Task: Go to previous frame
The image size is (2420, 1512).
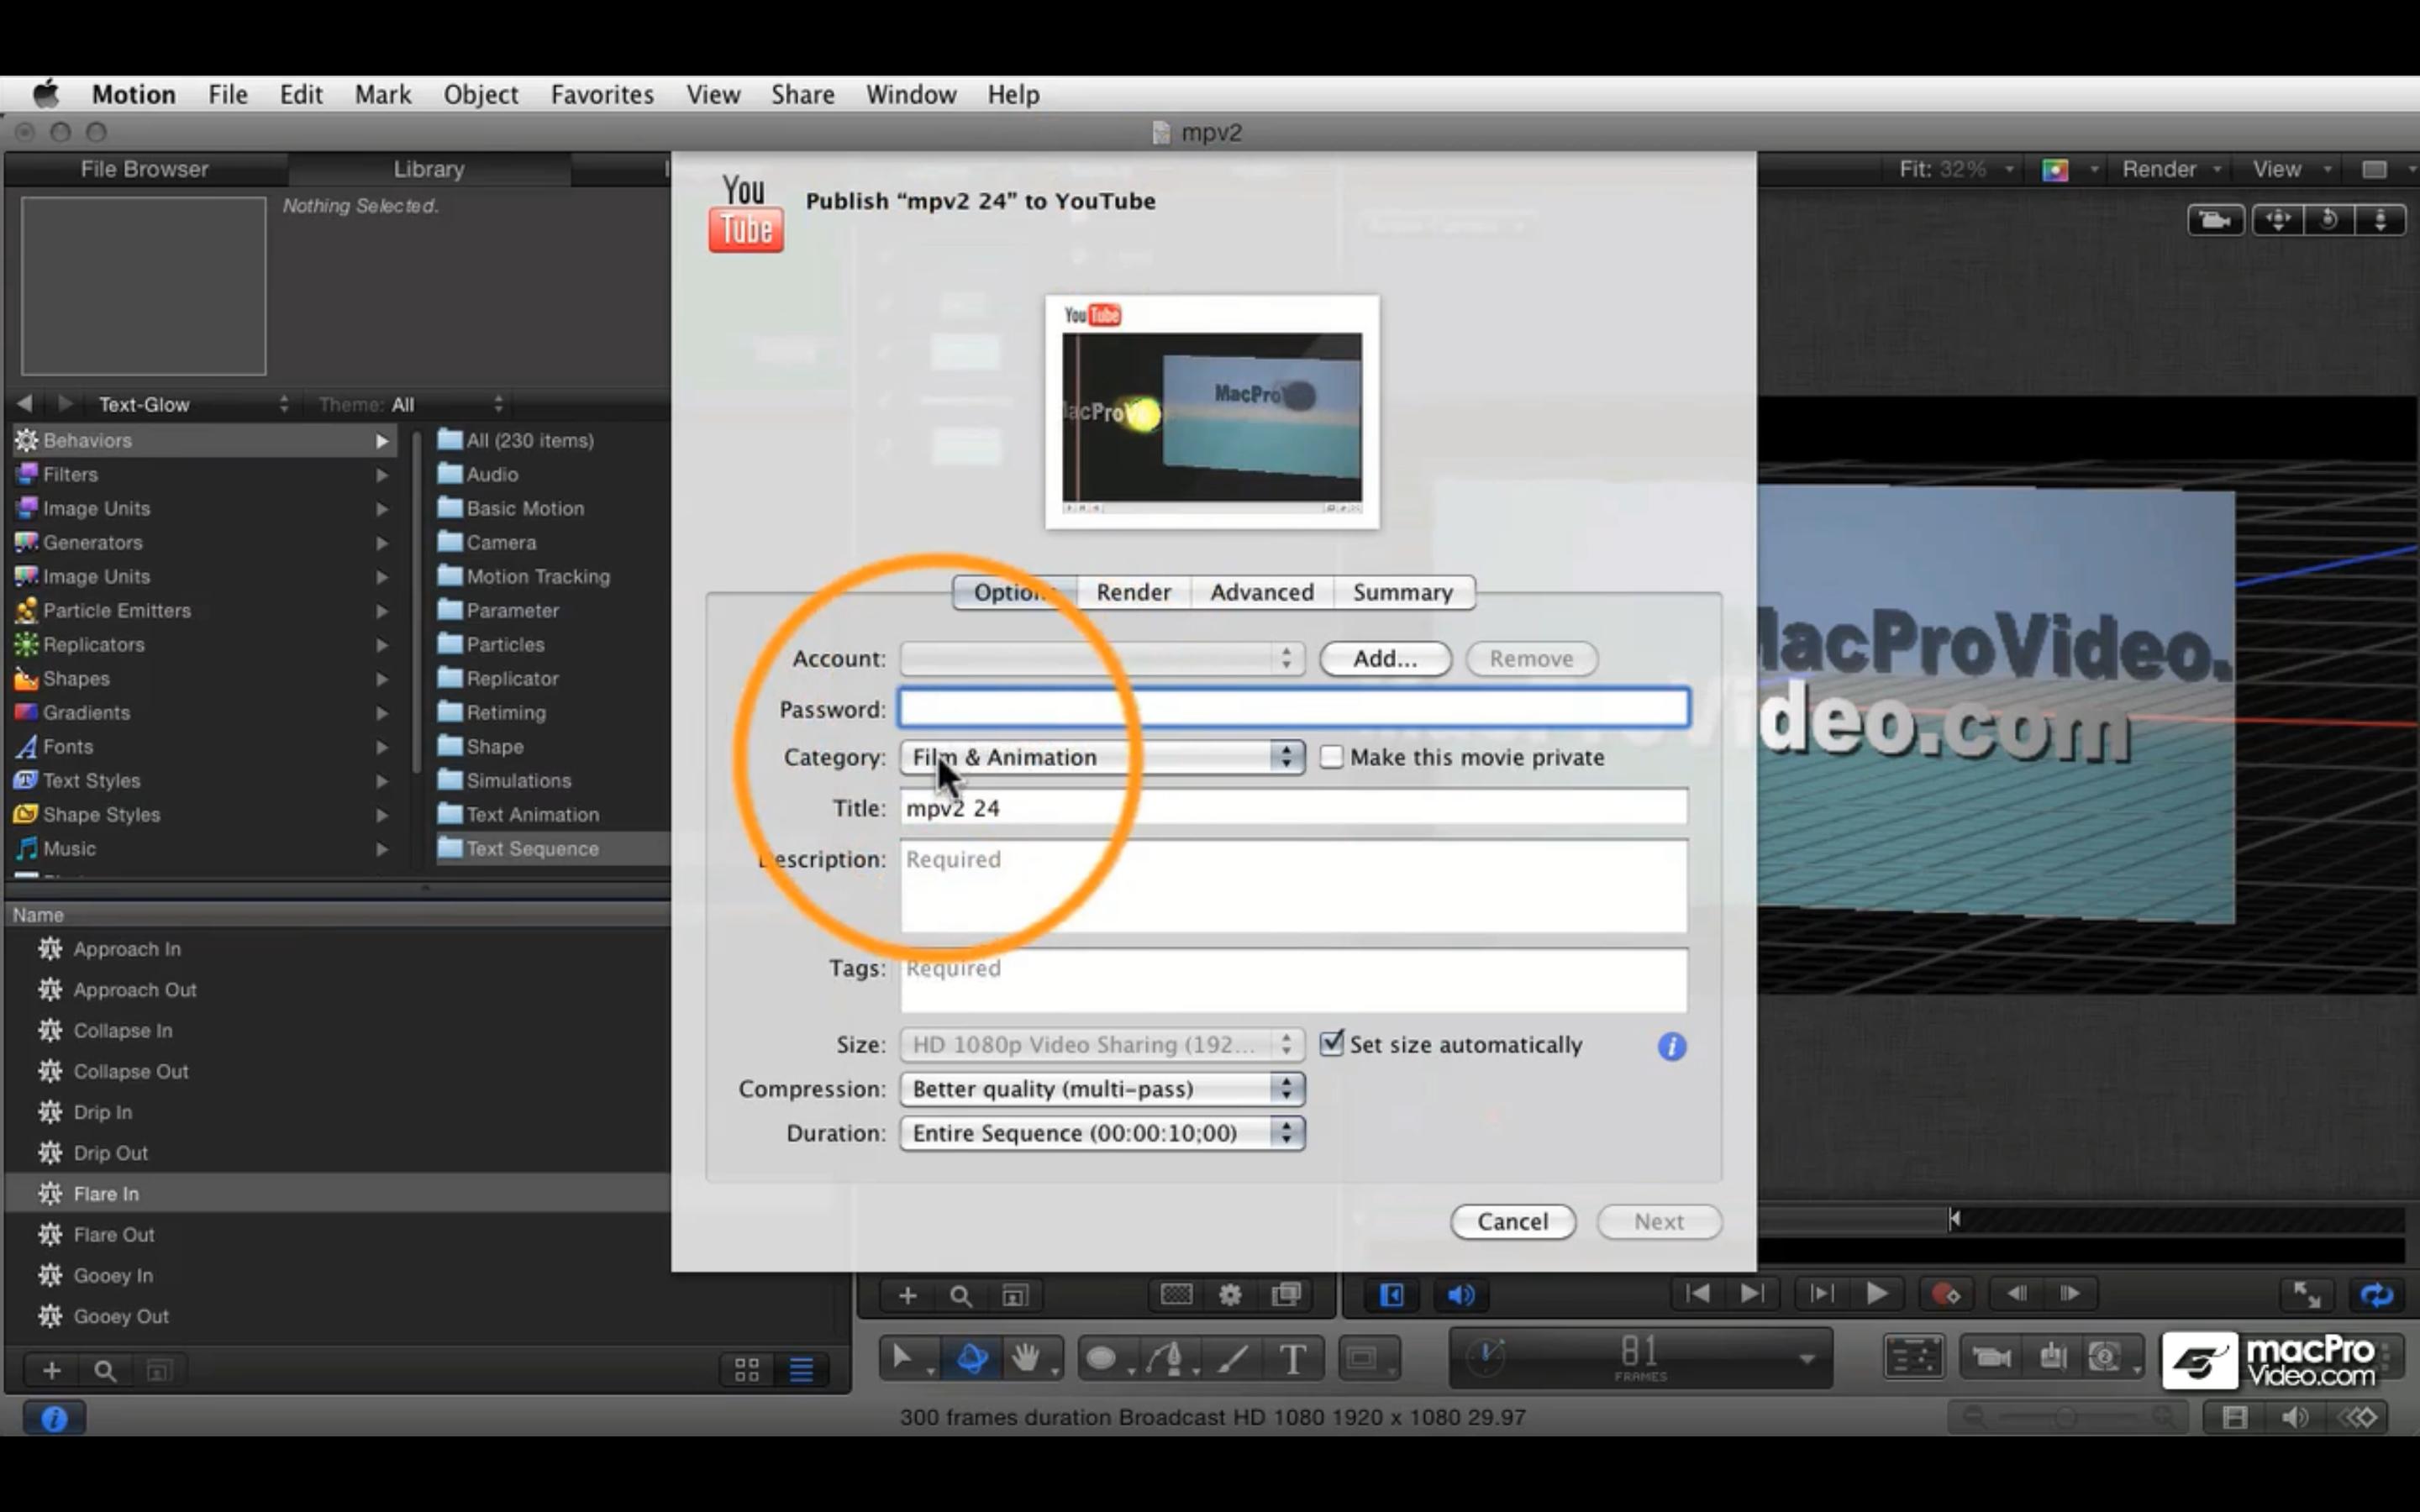Action: pos(2017,1294)
